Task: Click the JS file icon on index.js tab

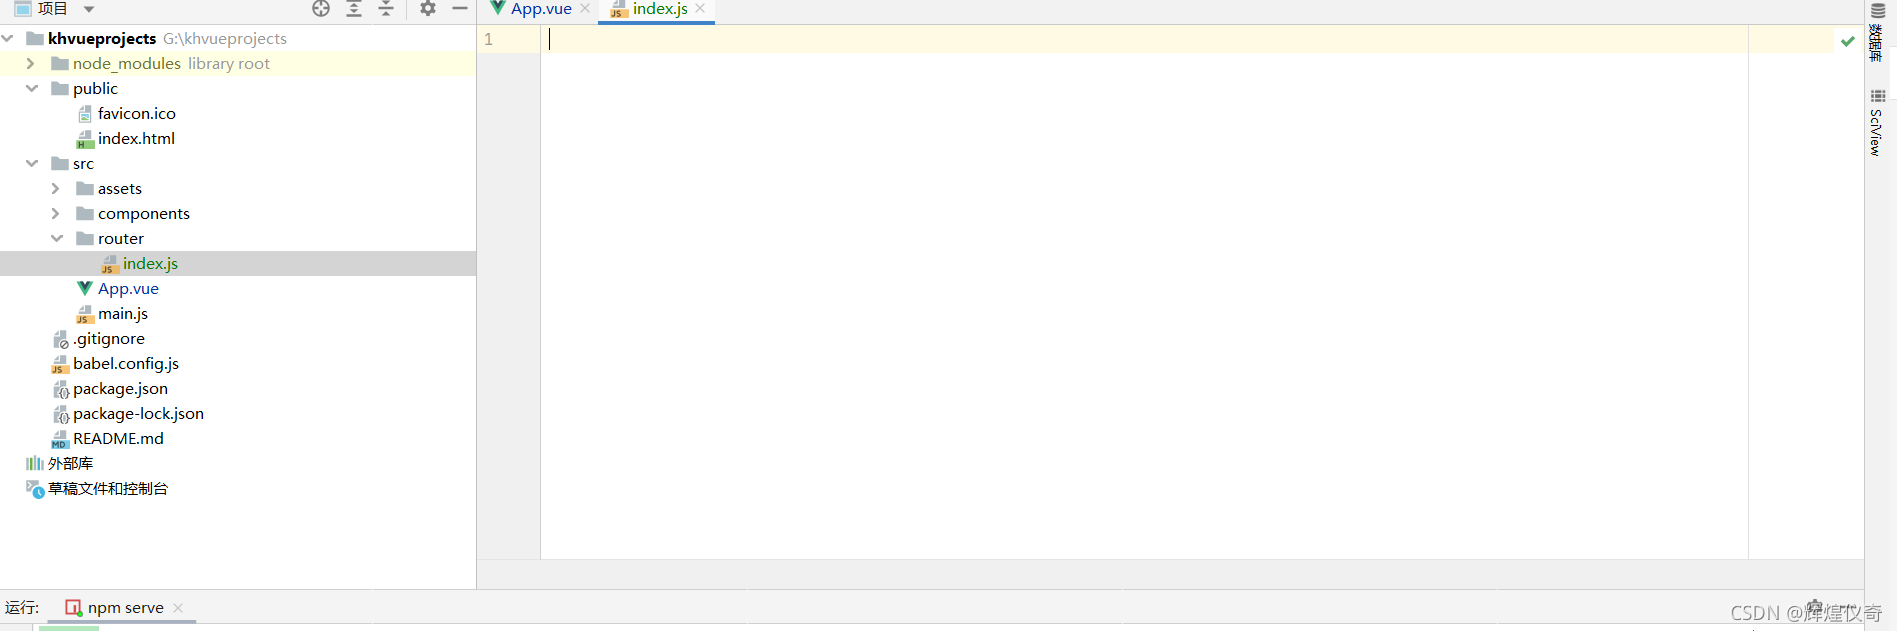Action: pyautogui.click(x=619, y=9)
